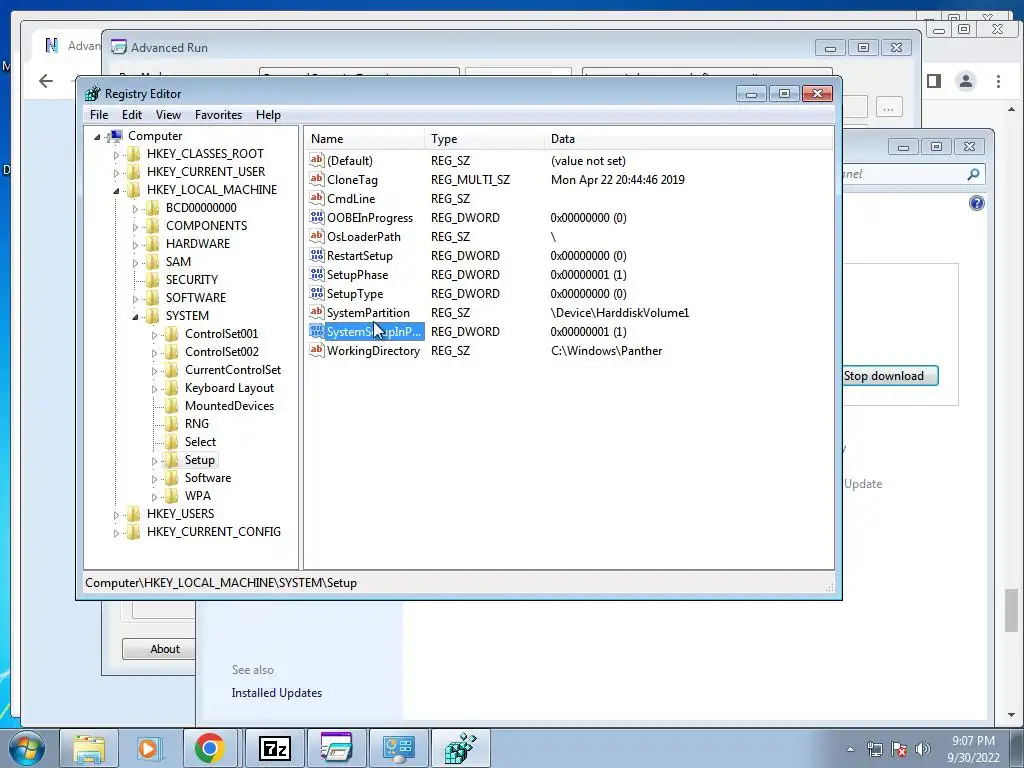Click the blue Help icon in Control Panel
The height and width of the screenshot is (768, 1024).
tap(977, 203)
